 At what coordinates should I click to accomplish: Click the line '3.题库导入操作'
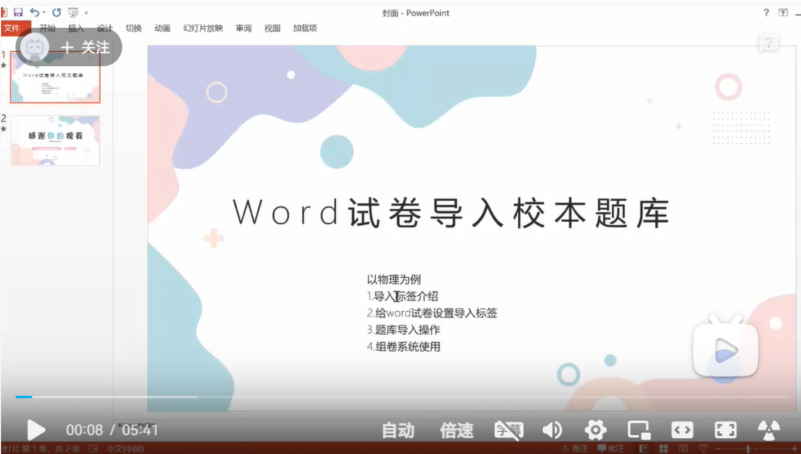point(404,330)
